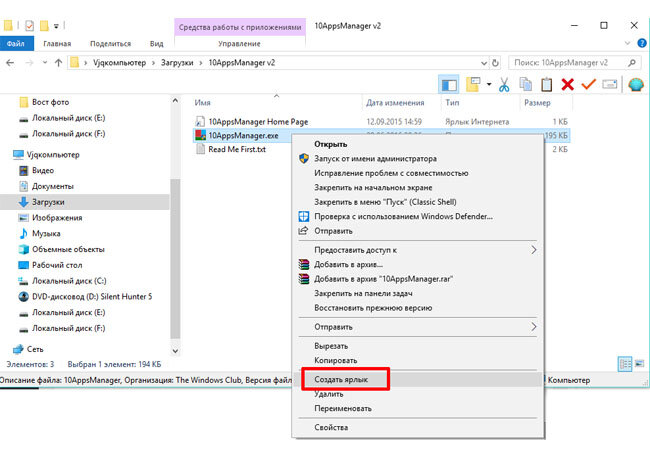Switch to details view icon in status bar

click(625, 364)
